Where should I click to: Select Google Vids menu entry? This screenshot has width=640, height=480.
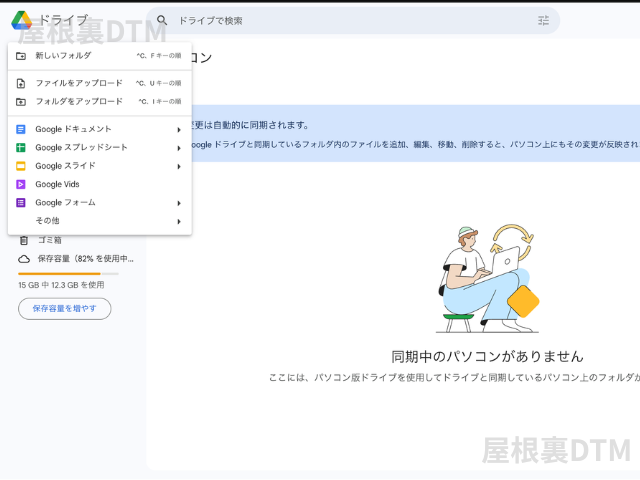point(100,184)
